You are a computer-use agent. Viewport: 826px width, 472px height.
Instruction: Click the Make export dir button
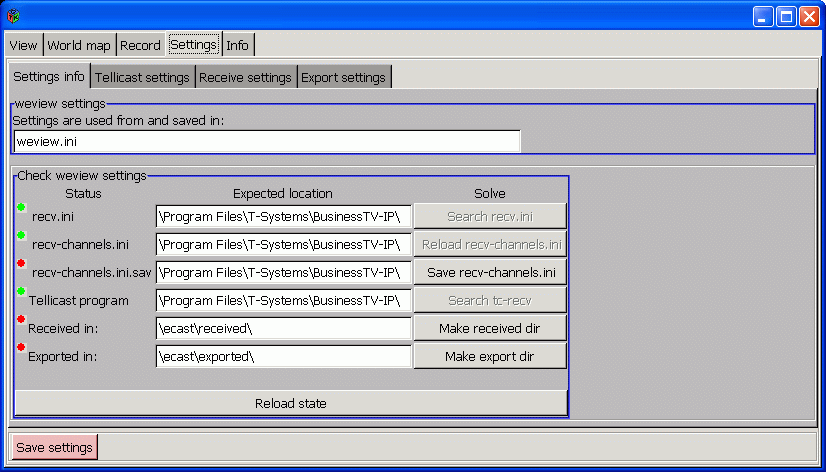(x=490, y=356)
